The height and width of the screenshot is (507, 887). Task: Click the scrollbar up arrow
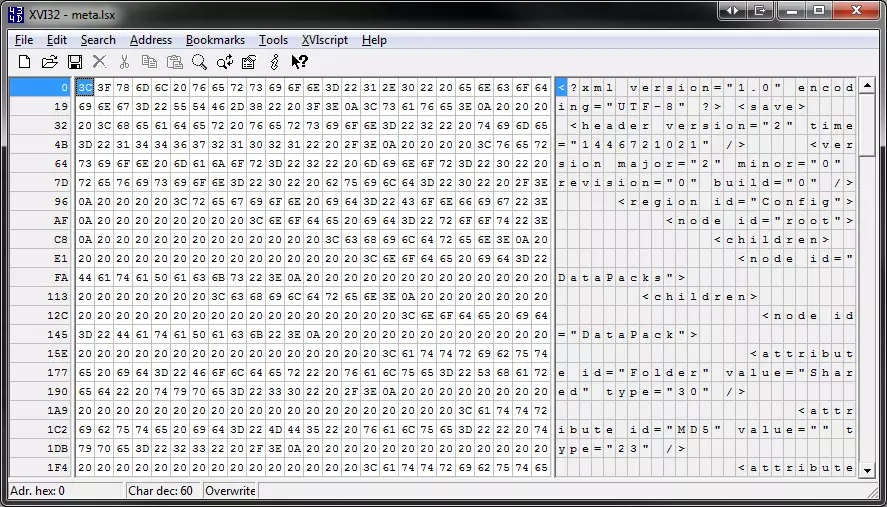pyautogui.click(x=867, y=86)
